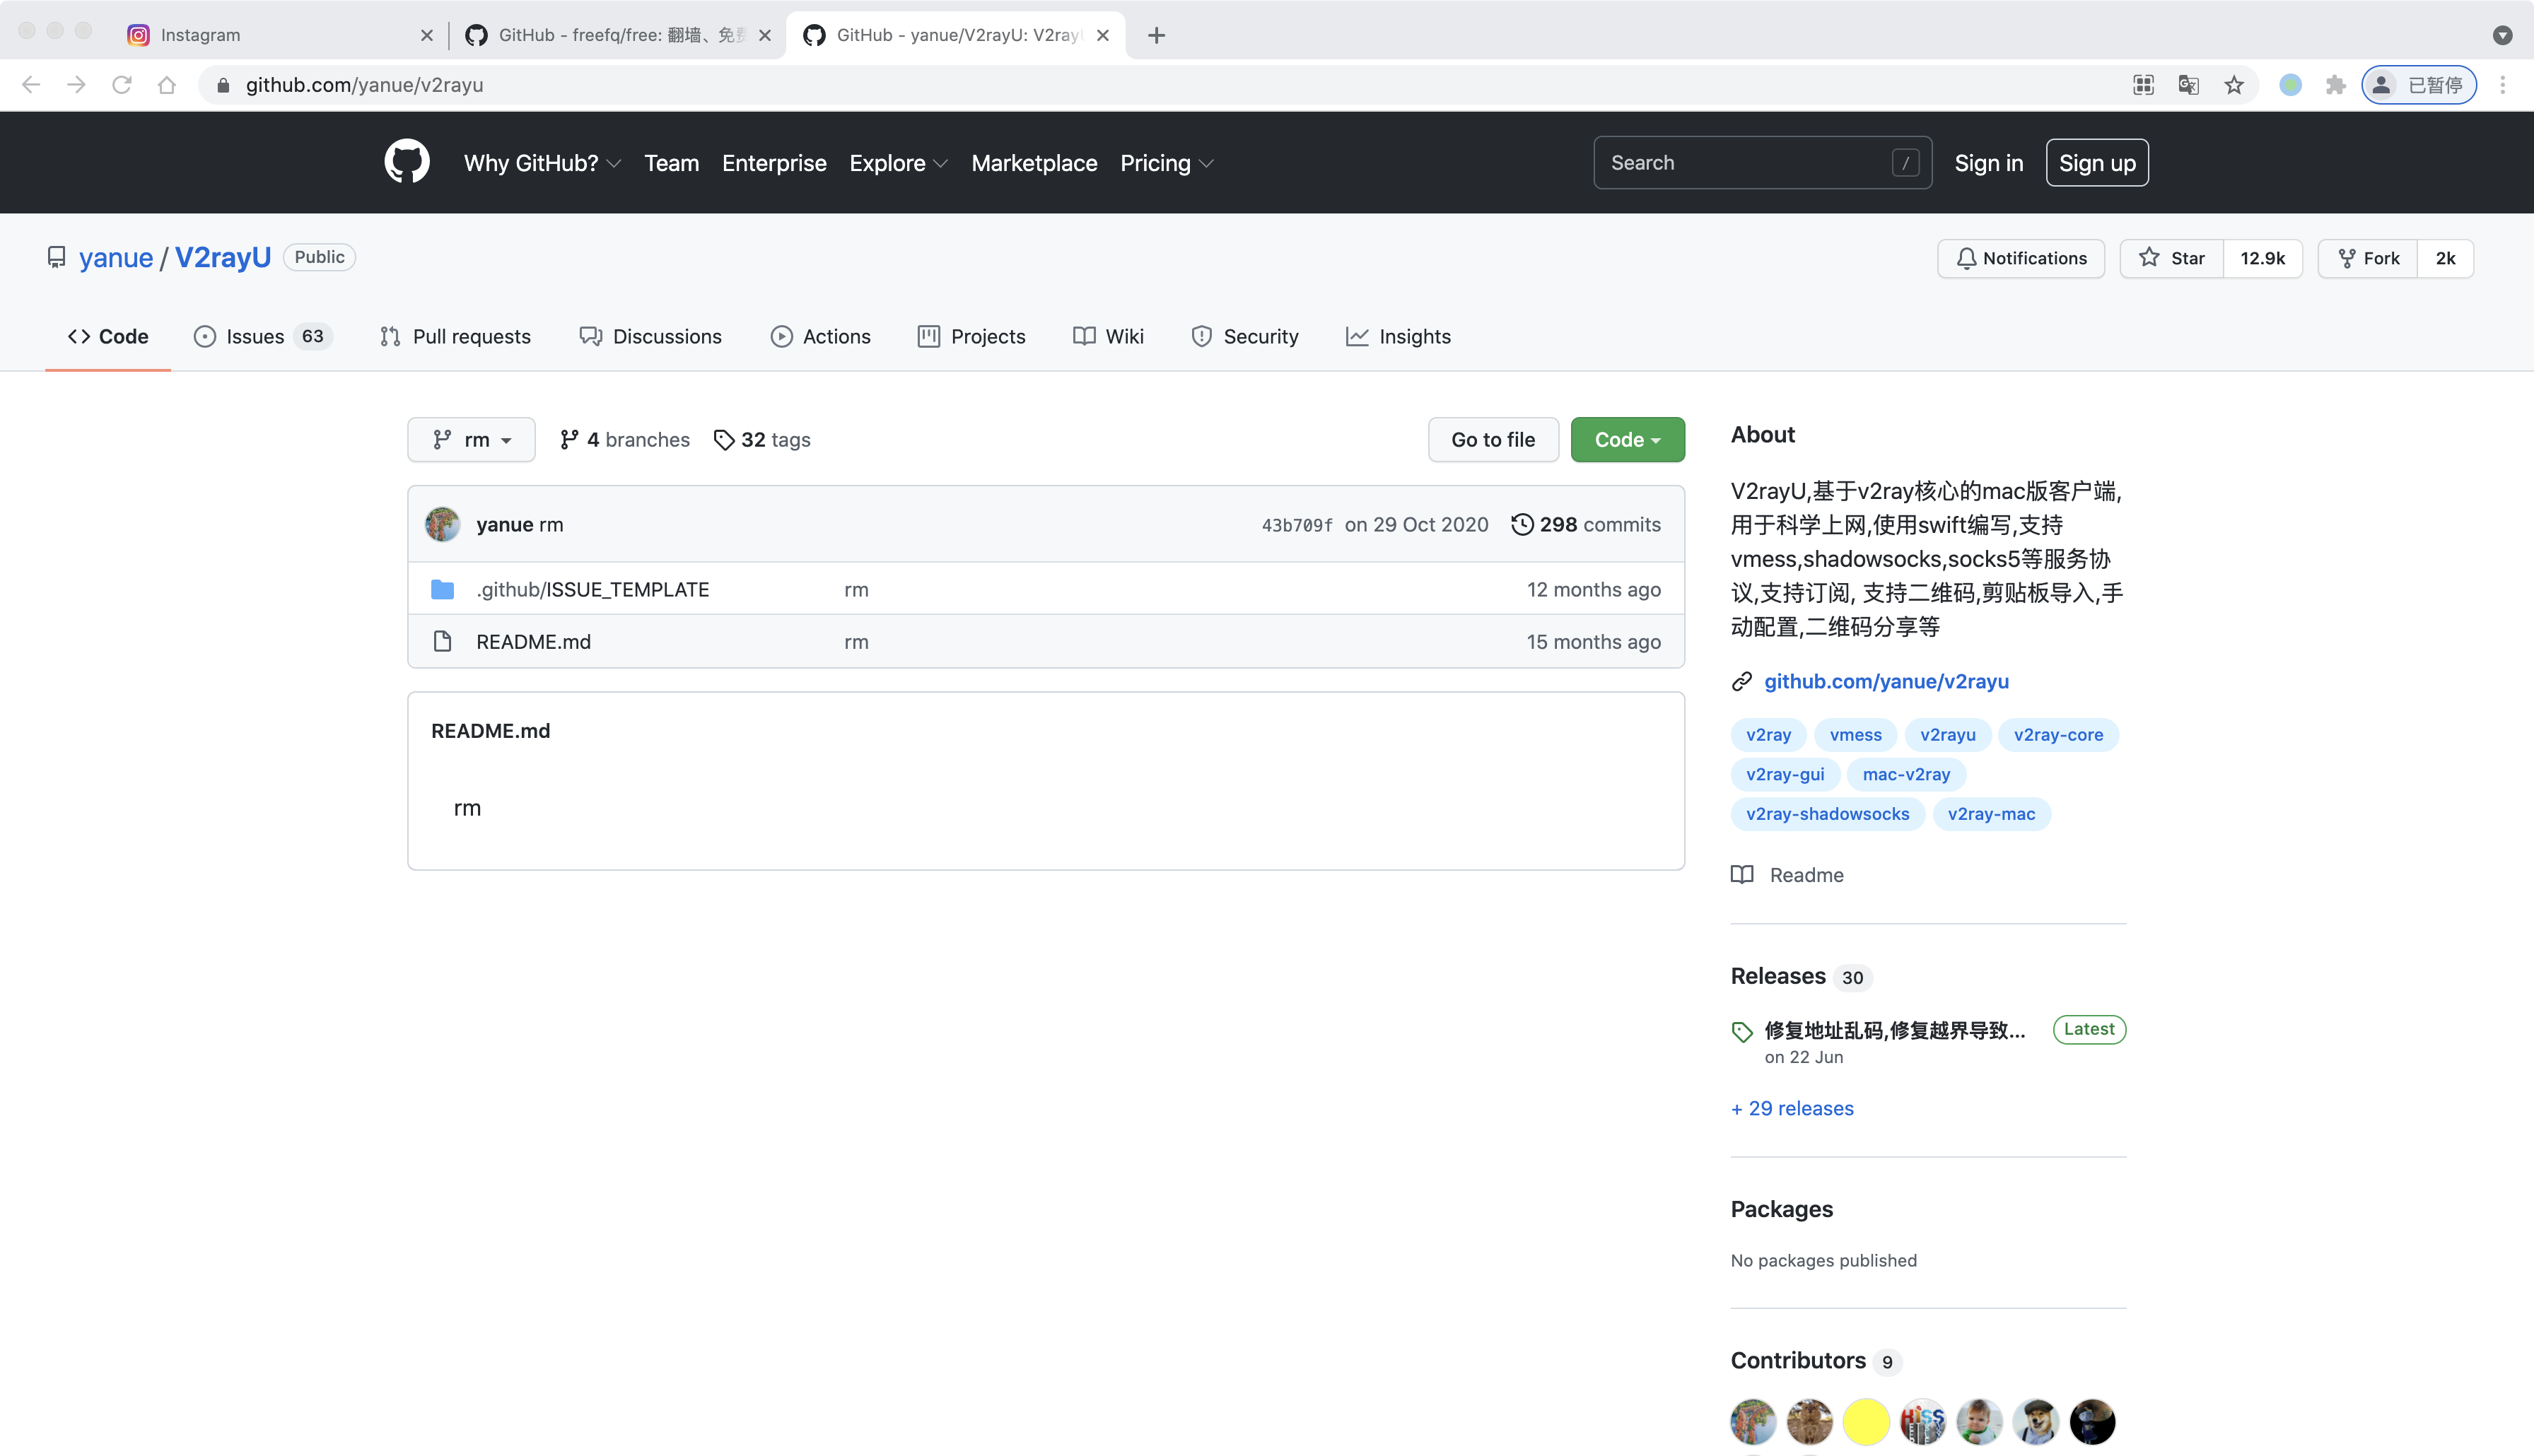
Task: Click the commit history clock icon
Action: click(x=1522, y=524)
